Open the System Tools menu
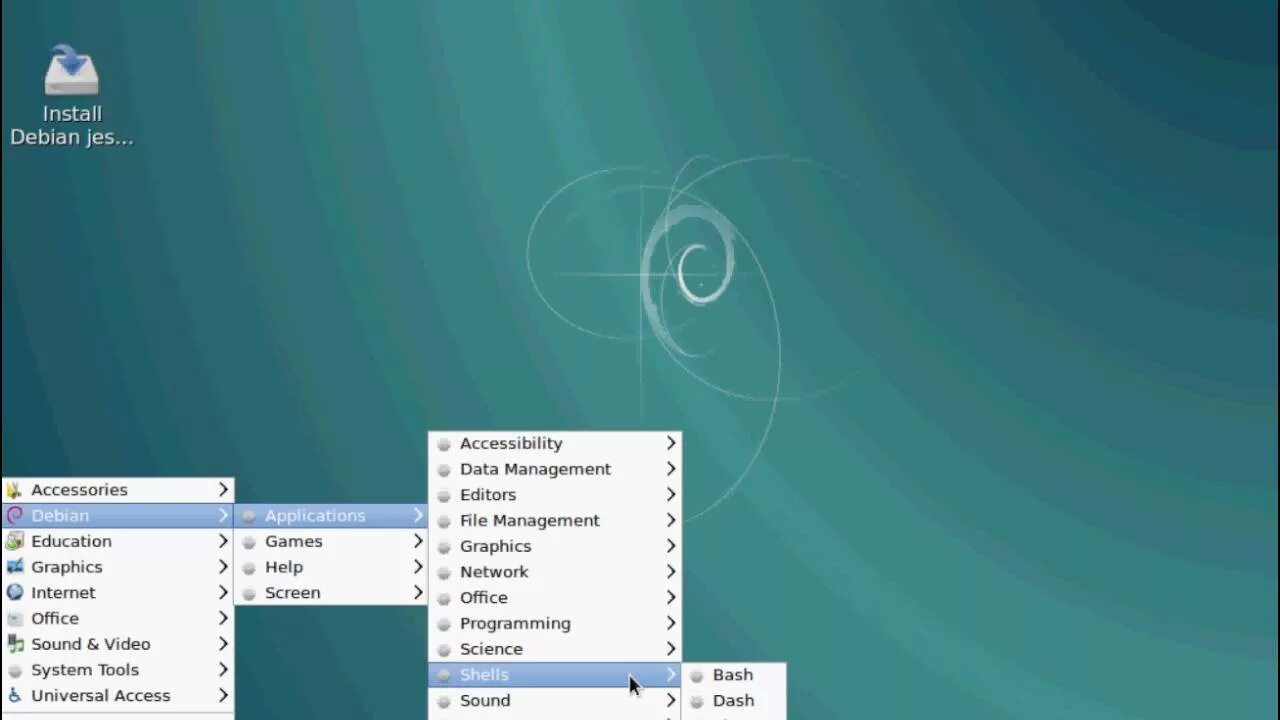 [118, 670]
